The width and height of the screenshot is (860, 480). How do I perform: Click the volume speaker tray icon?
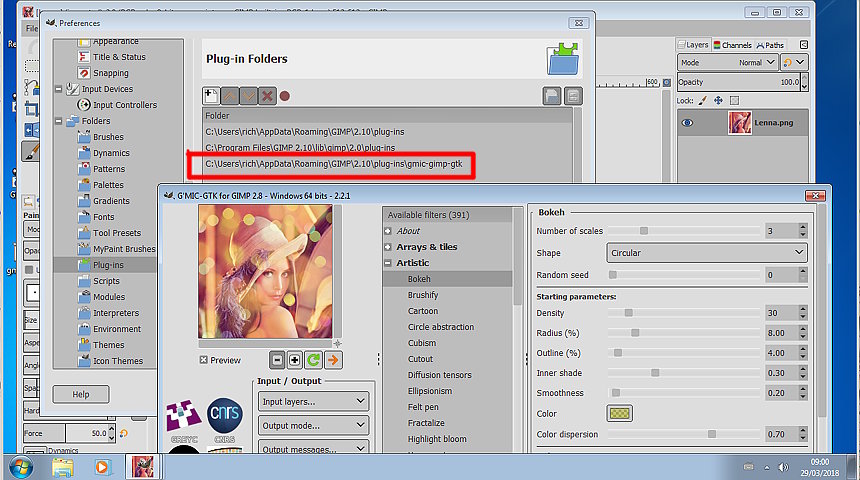tap(784, 467)
